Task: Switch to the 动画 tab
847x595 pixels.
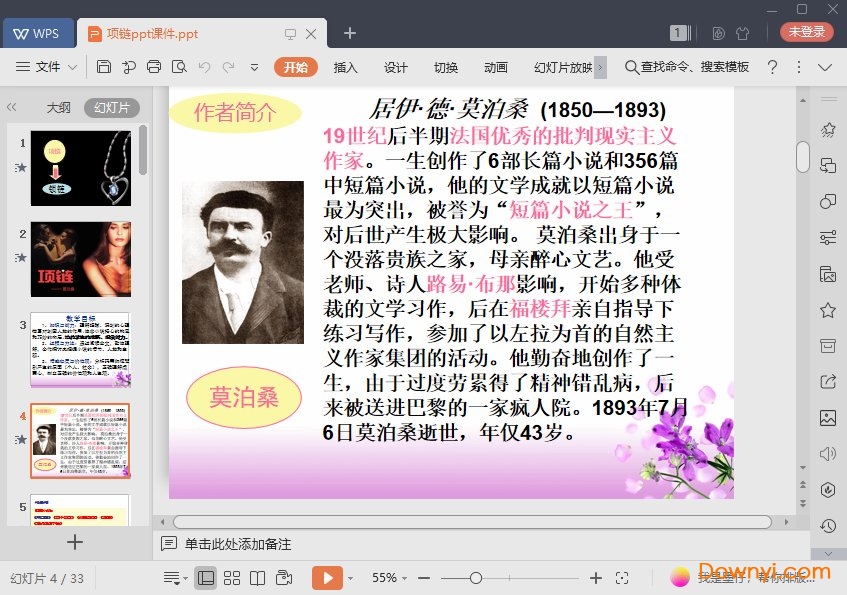Action: pos(495,67)
